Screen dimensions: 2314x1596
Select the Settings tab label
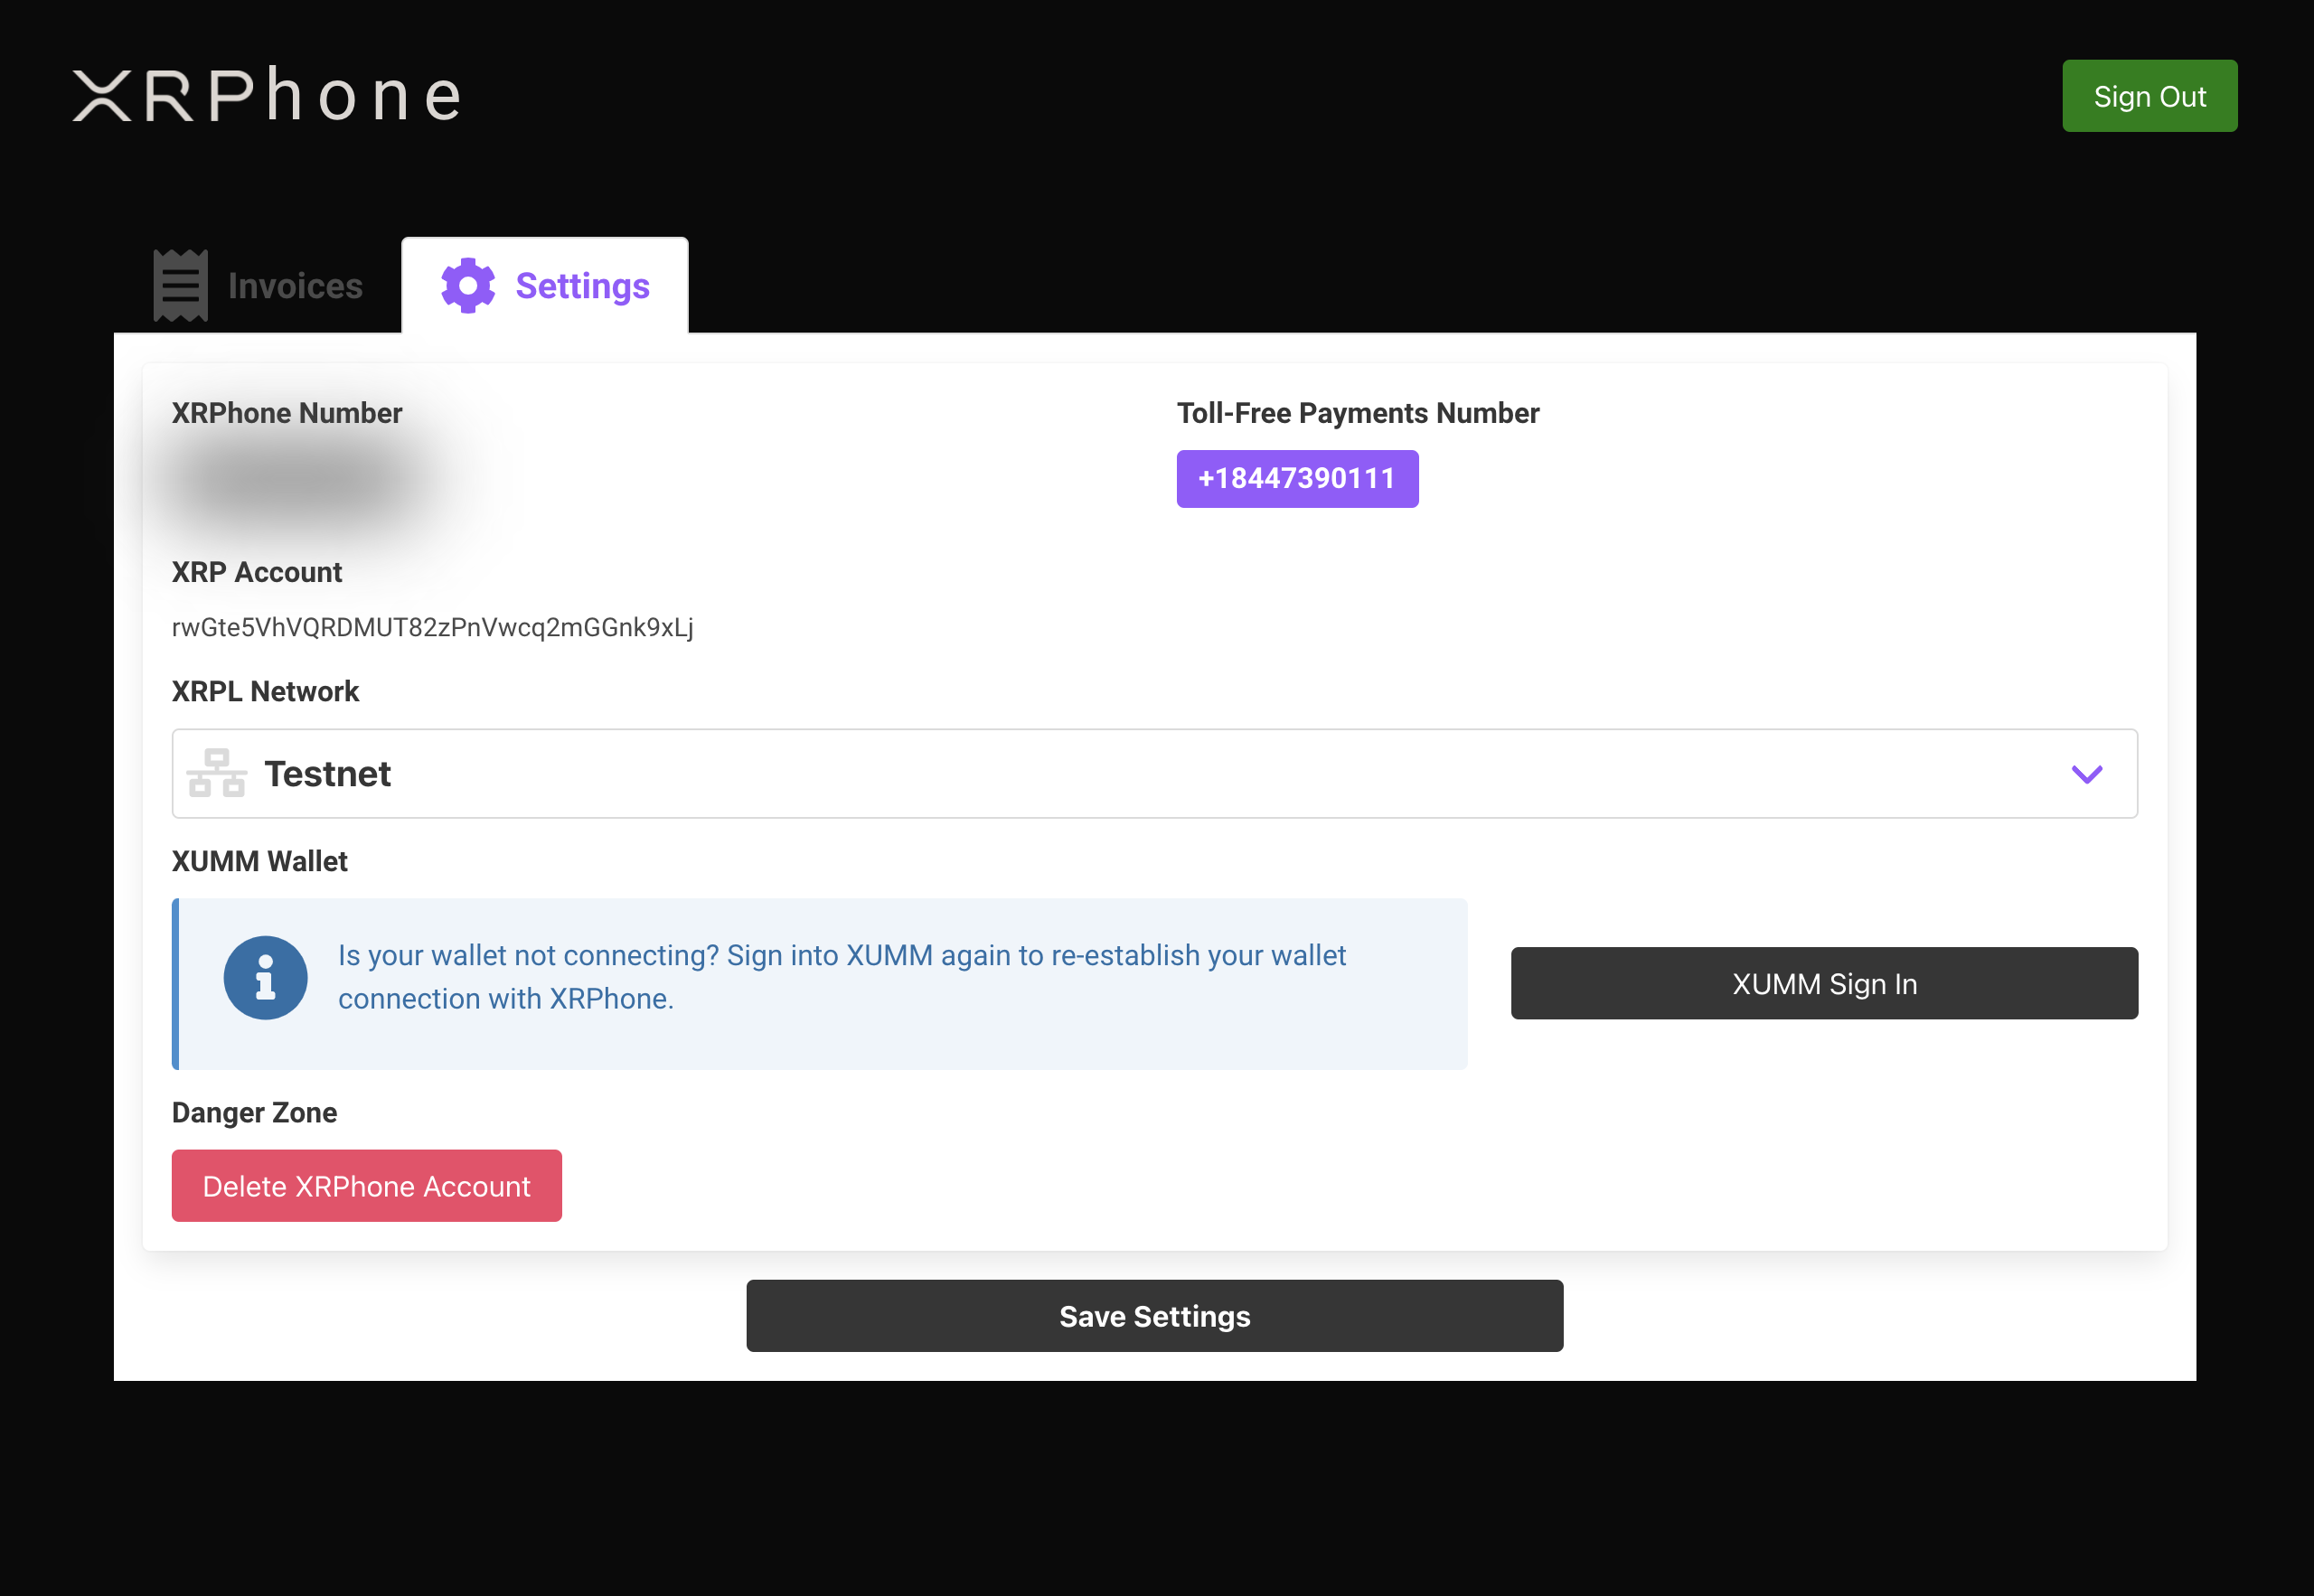click(x=582, y=286)
